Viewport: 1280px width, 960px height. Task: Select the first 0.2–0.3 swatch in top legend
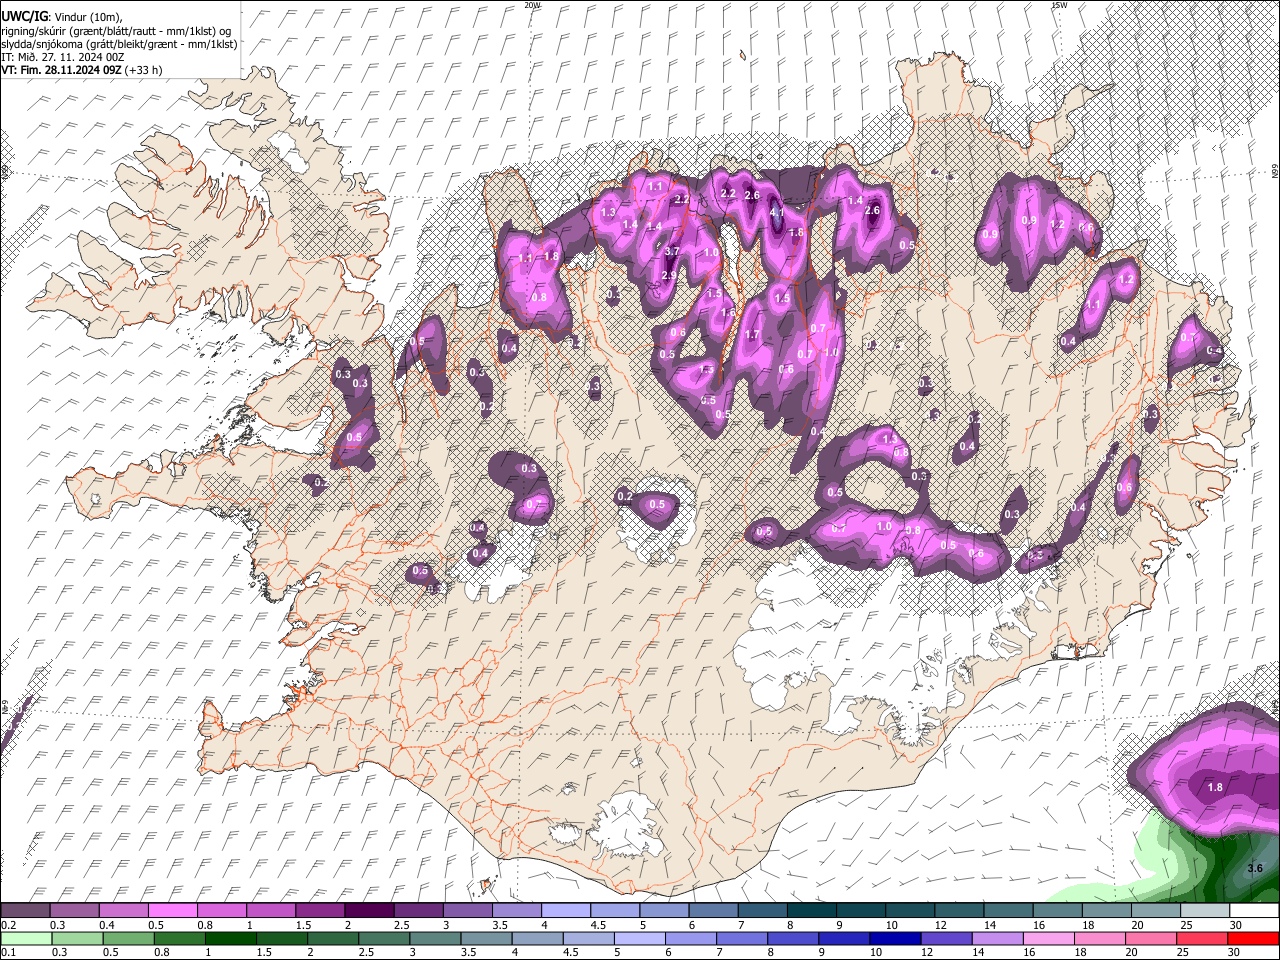tap(26, 911)
